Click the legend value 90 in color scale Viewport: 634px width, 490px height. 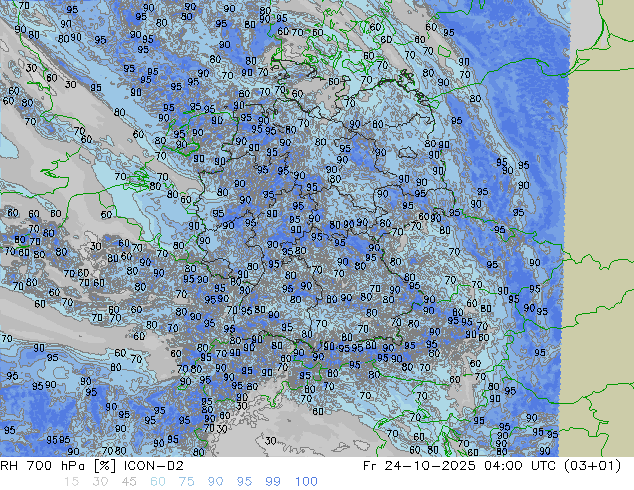[x=215, y=482]
